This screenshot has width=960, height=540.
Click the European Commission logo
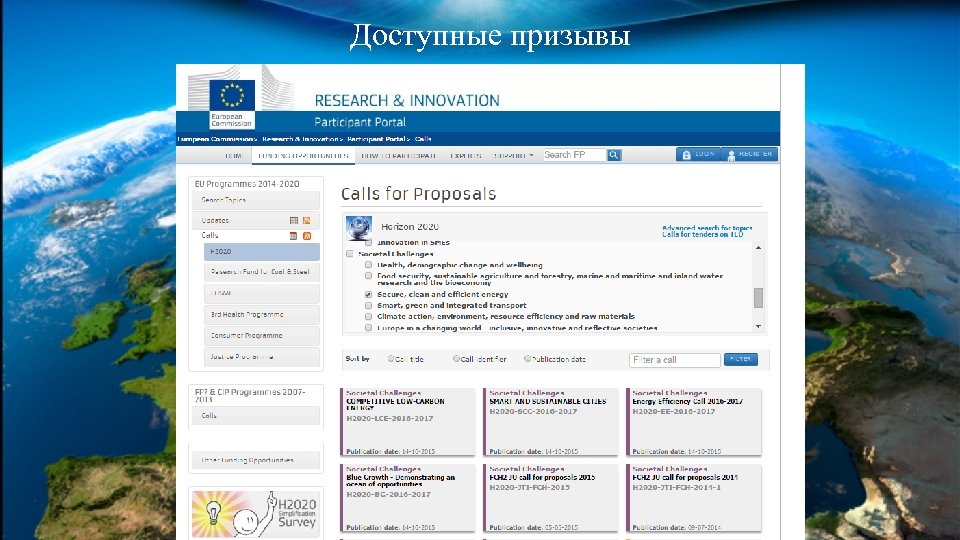232,103
